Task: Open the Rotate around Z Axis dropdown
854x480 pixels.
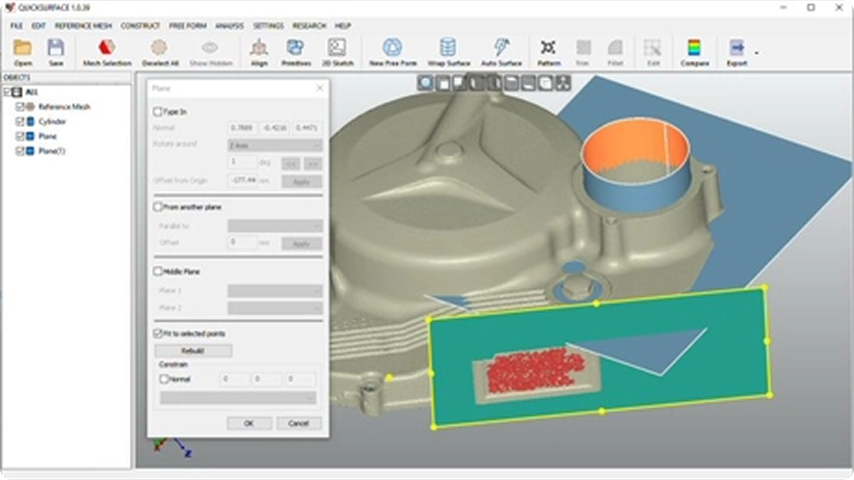Action: (274, 144)
